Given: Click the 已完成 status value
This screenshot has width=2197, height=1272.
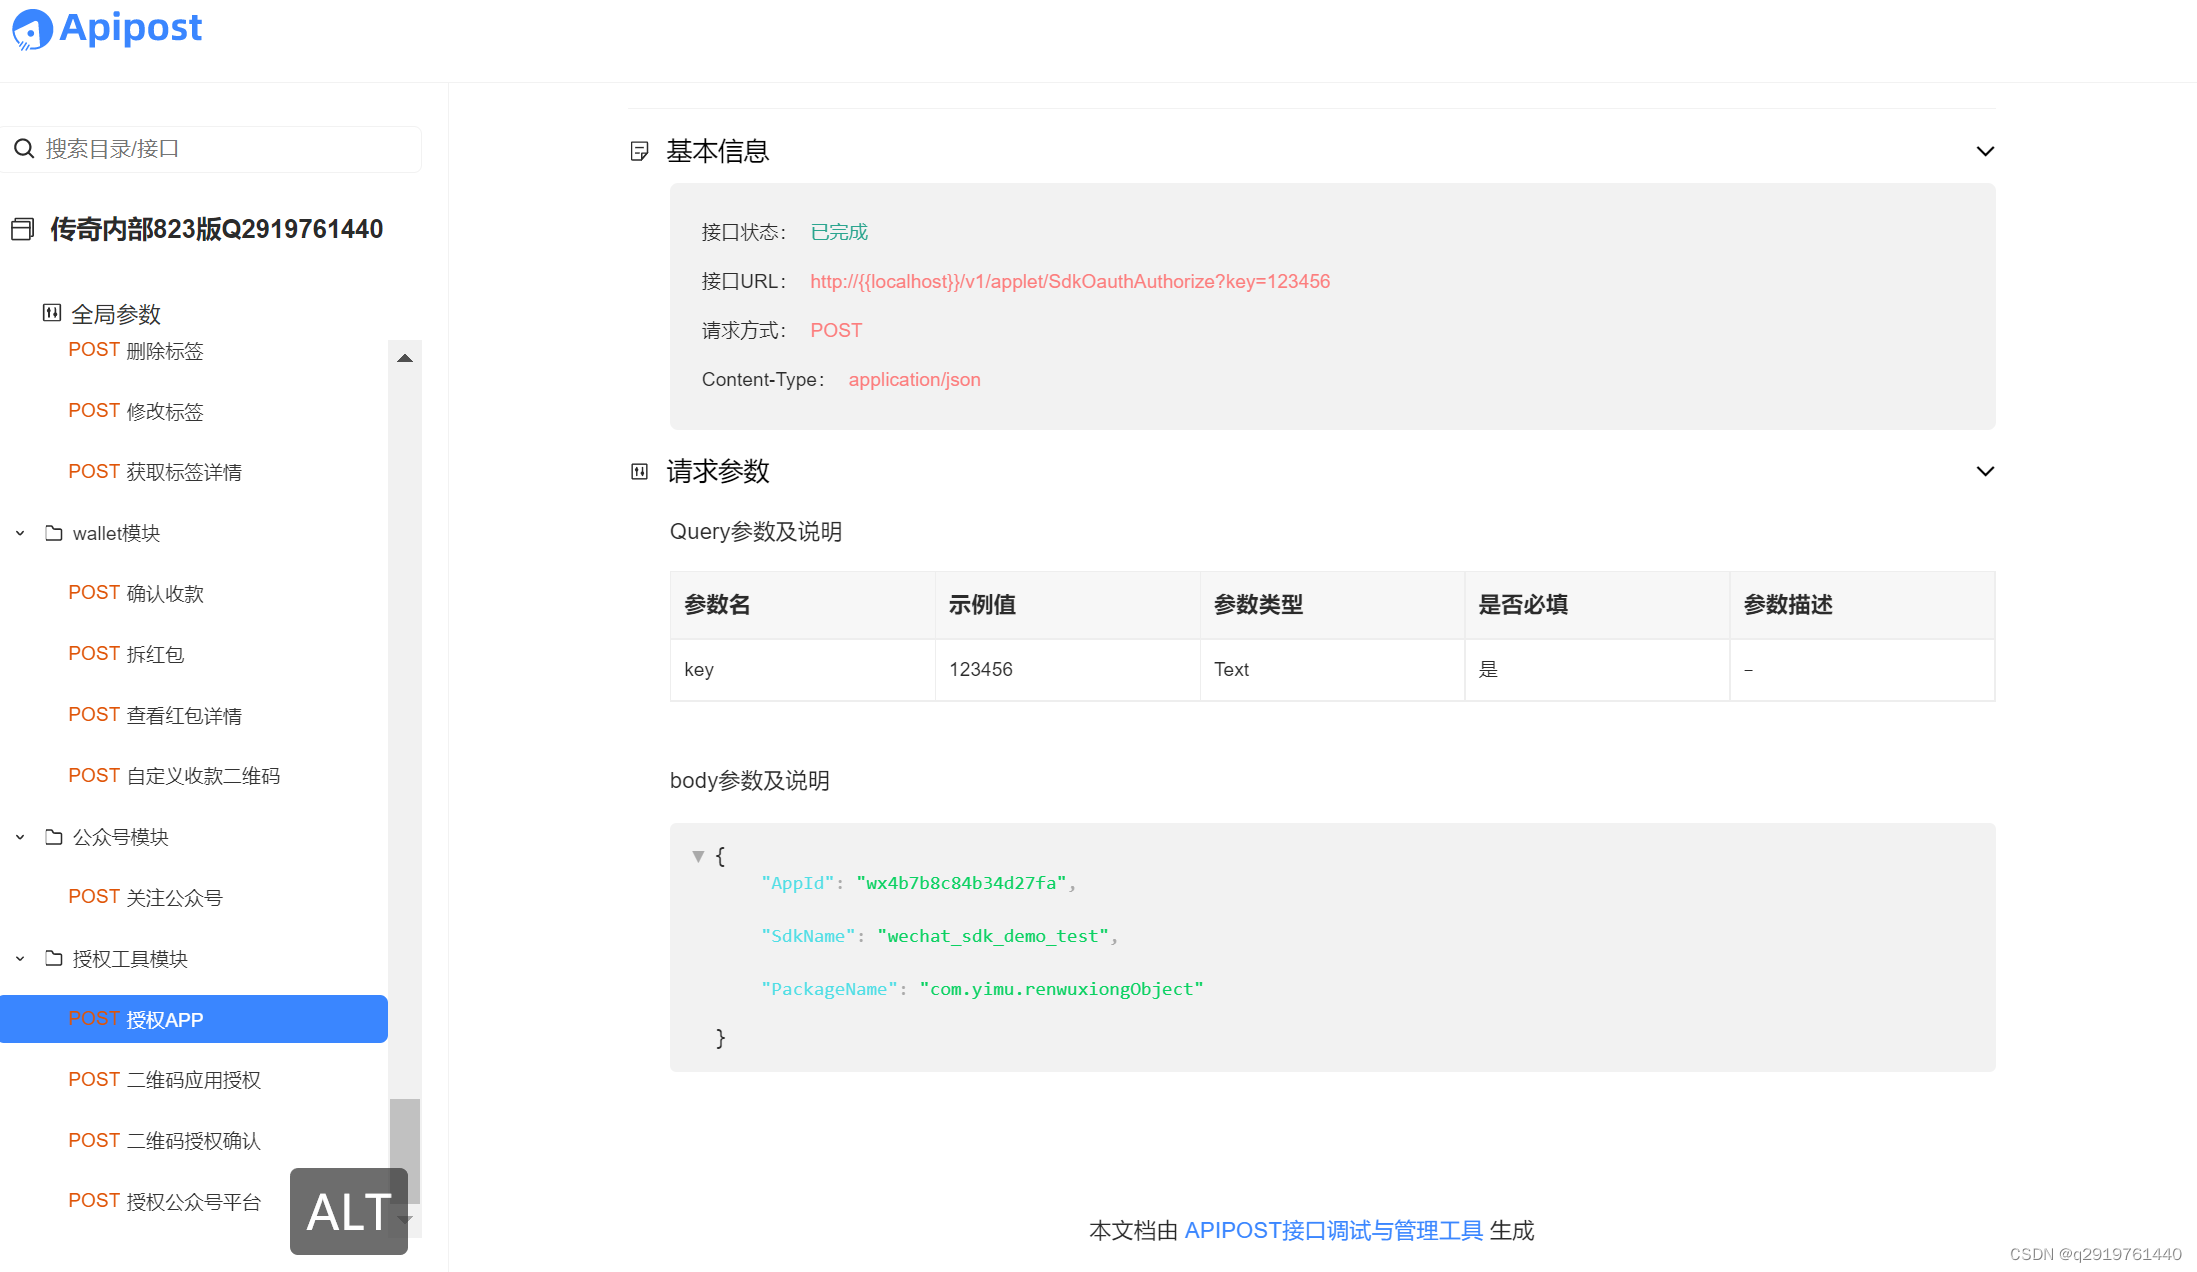Looking at the screenshot, I should coord(839,232).
